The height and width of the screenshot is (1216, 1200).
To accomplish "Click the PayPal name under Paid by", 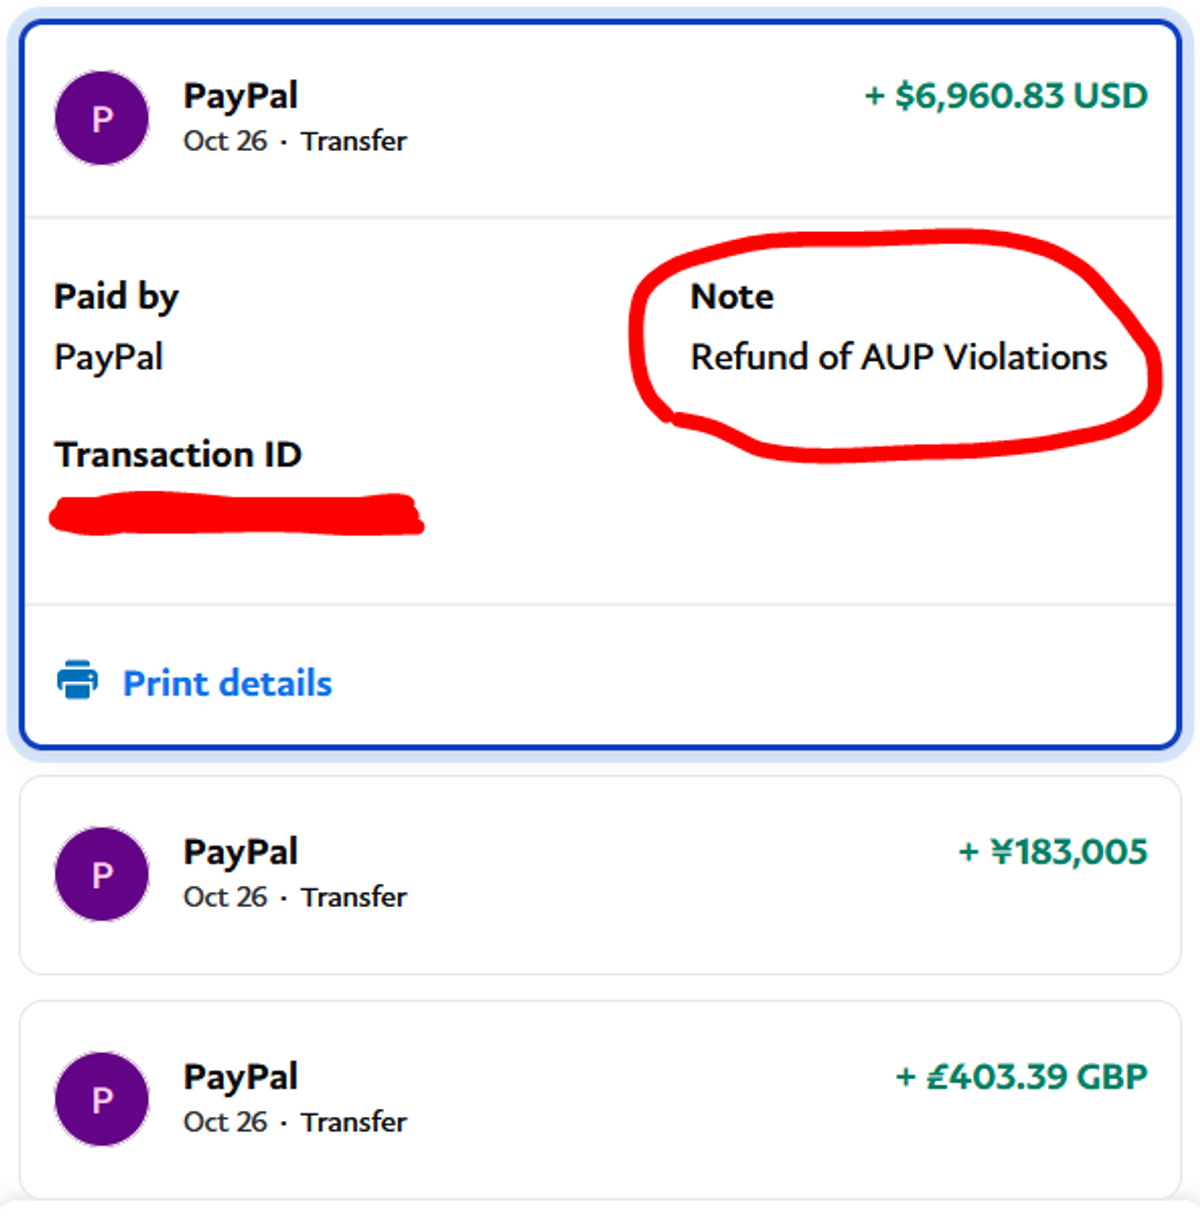I will tap(109, 357).
